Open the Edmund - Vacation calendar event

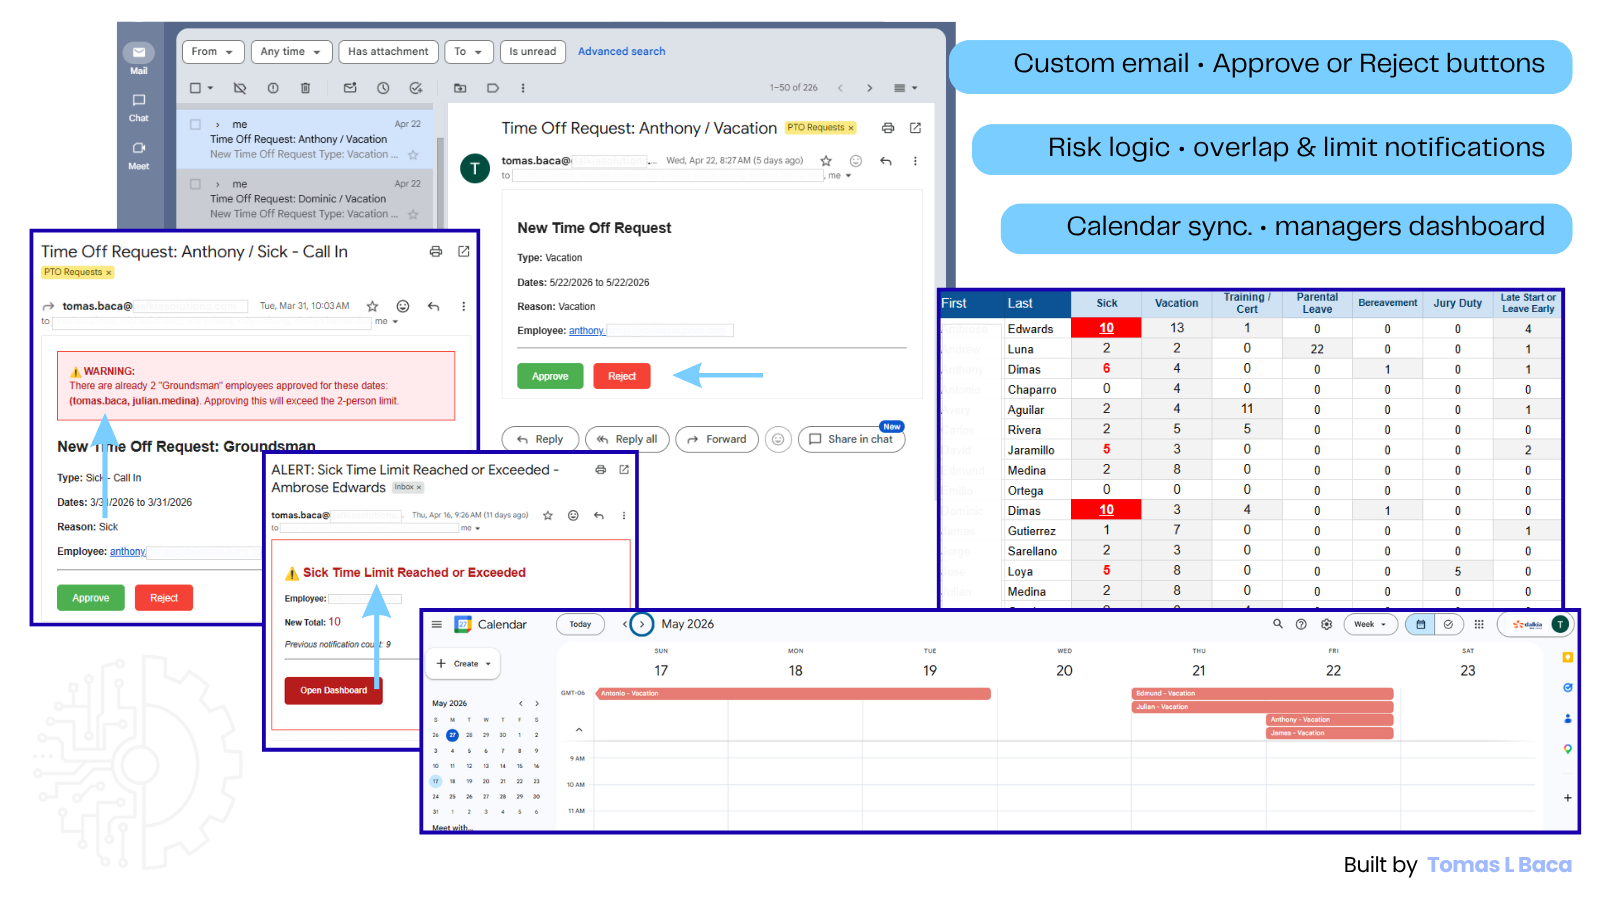tap(1262, 693)
